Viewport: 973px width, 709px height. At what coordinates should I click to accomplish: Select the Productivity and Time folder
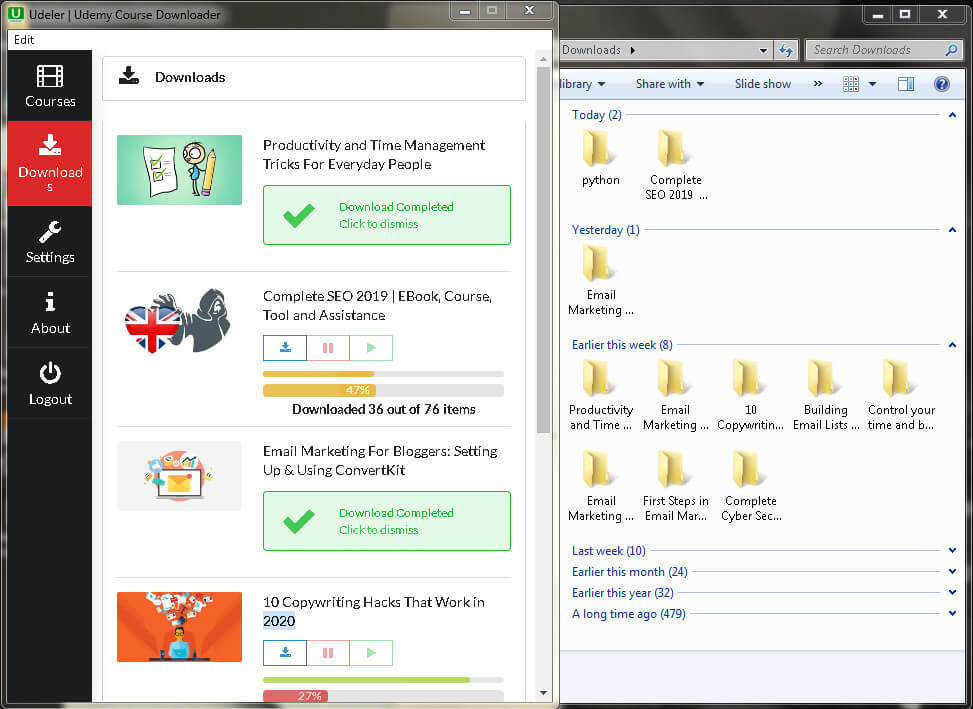tap(600, 395)
